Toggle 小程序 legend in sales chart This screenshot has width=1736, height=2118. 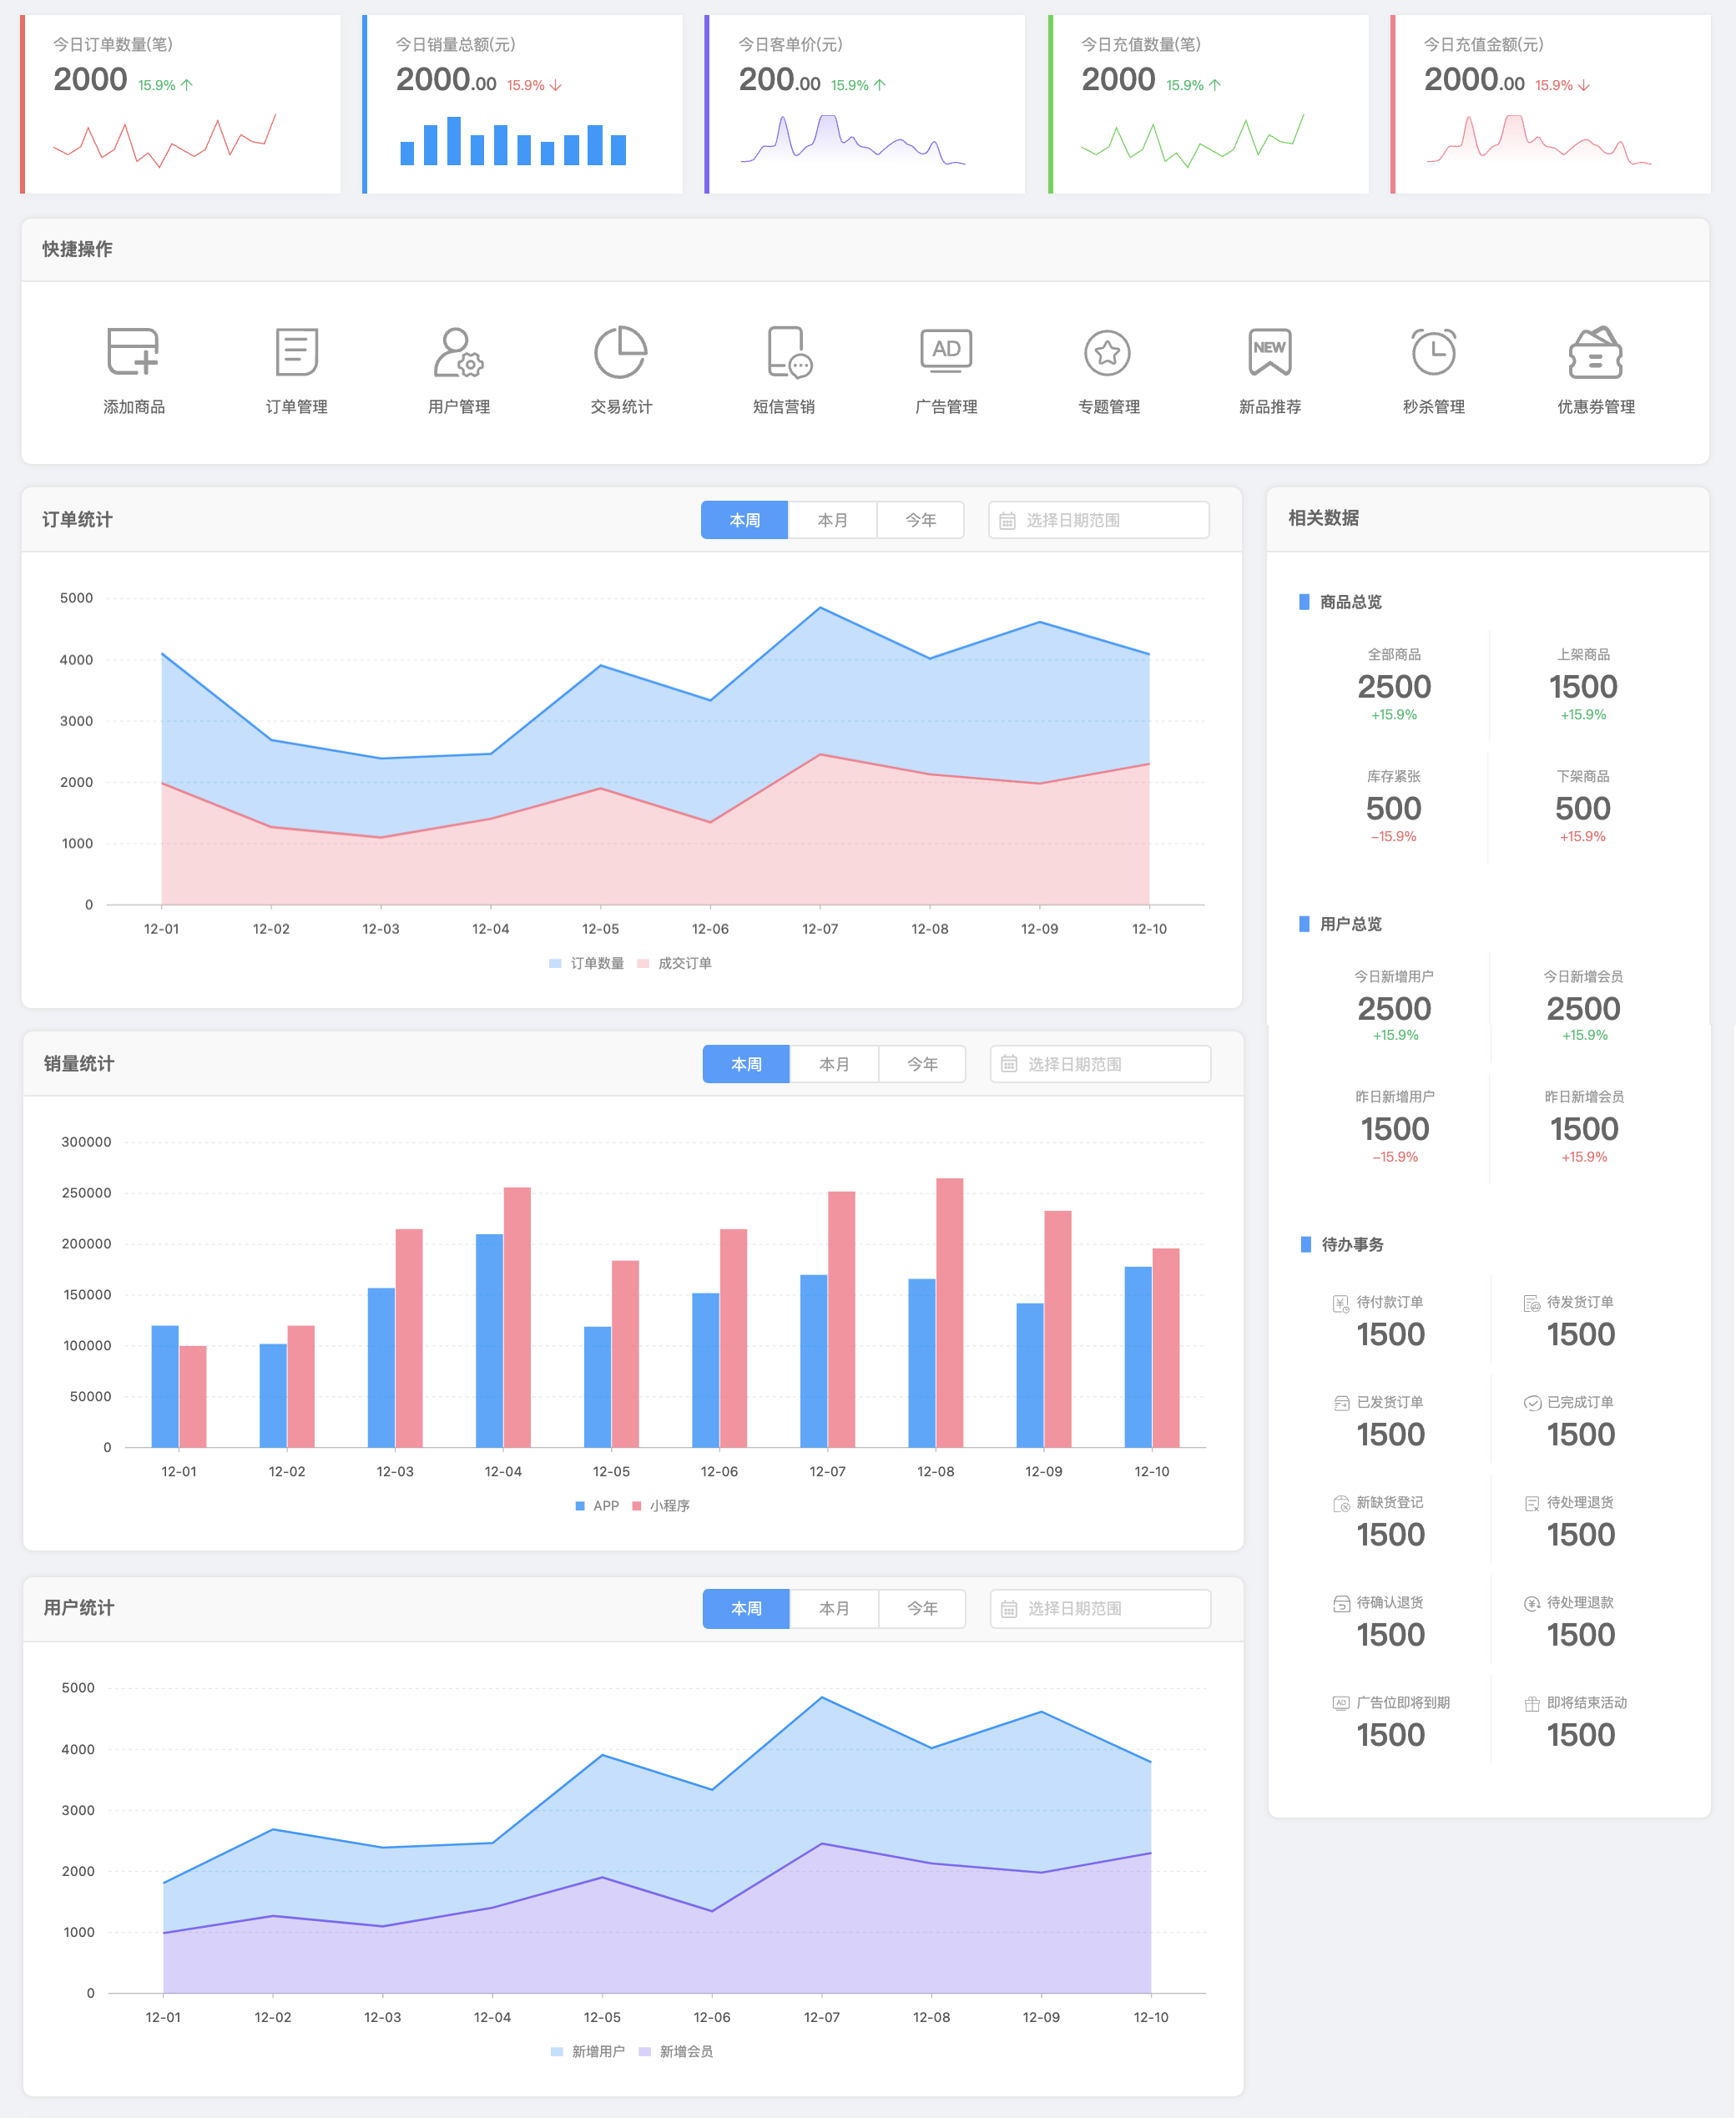tap(661, 1505)
